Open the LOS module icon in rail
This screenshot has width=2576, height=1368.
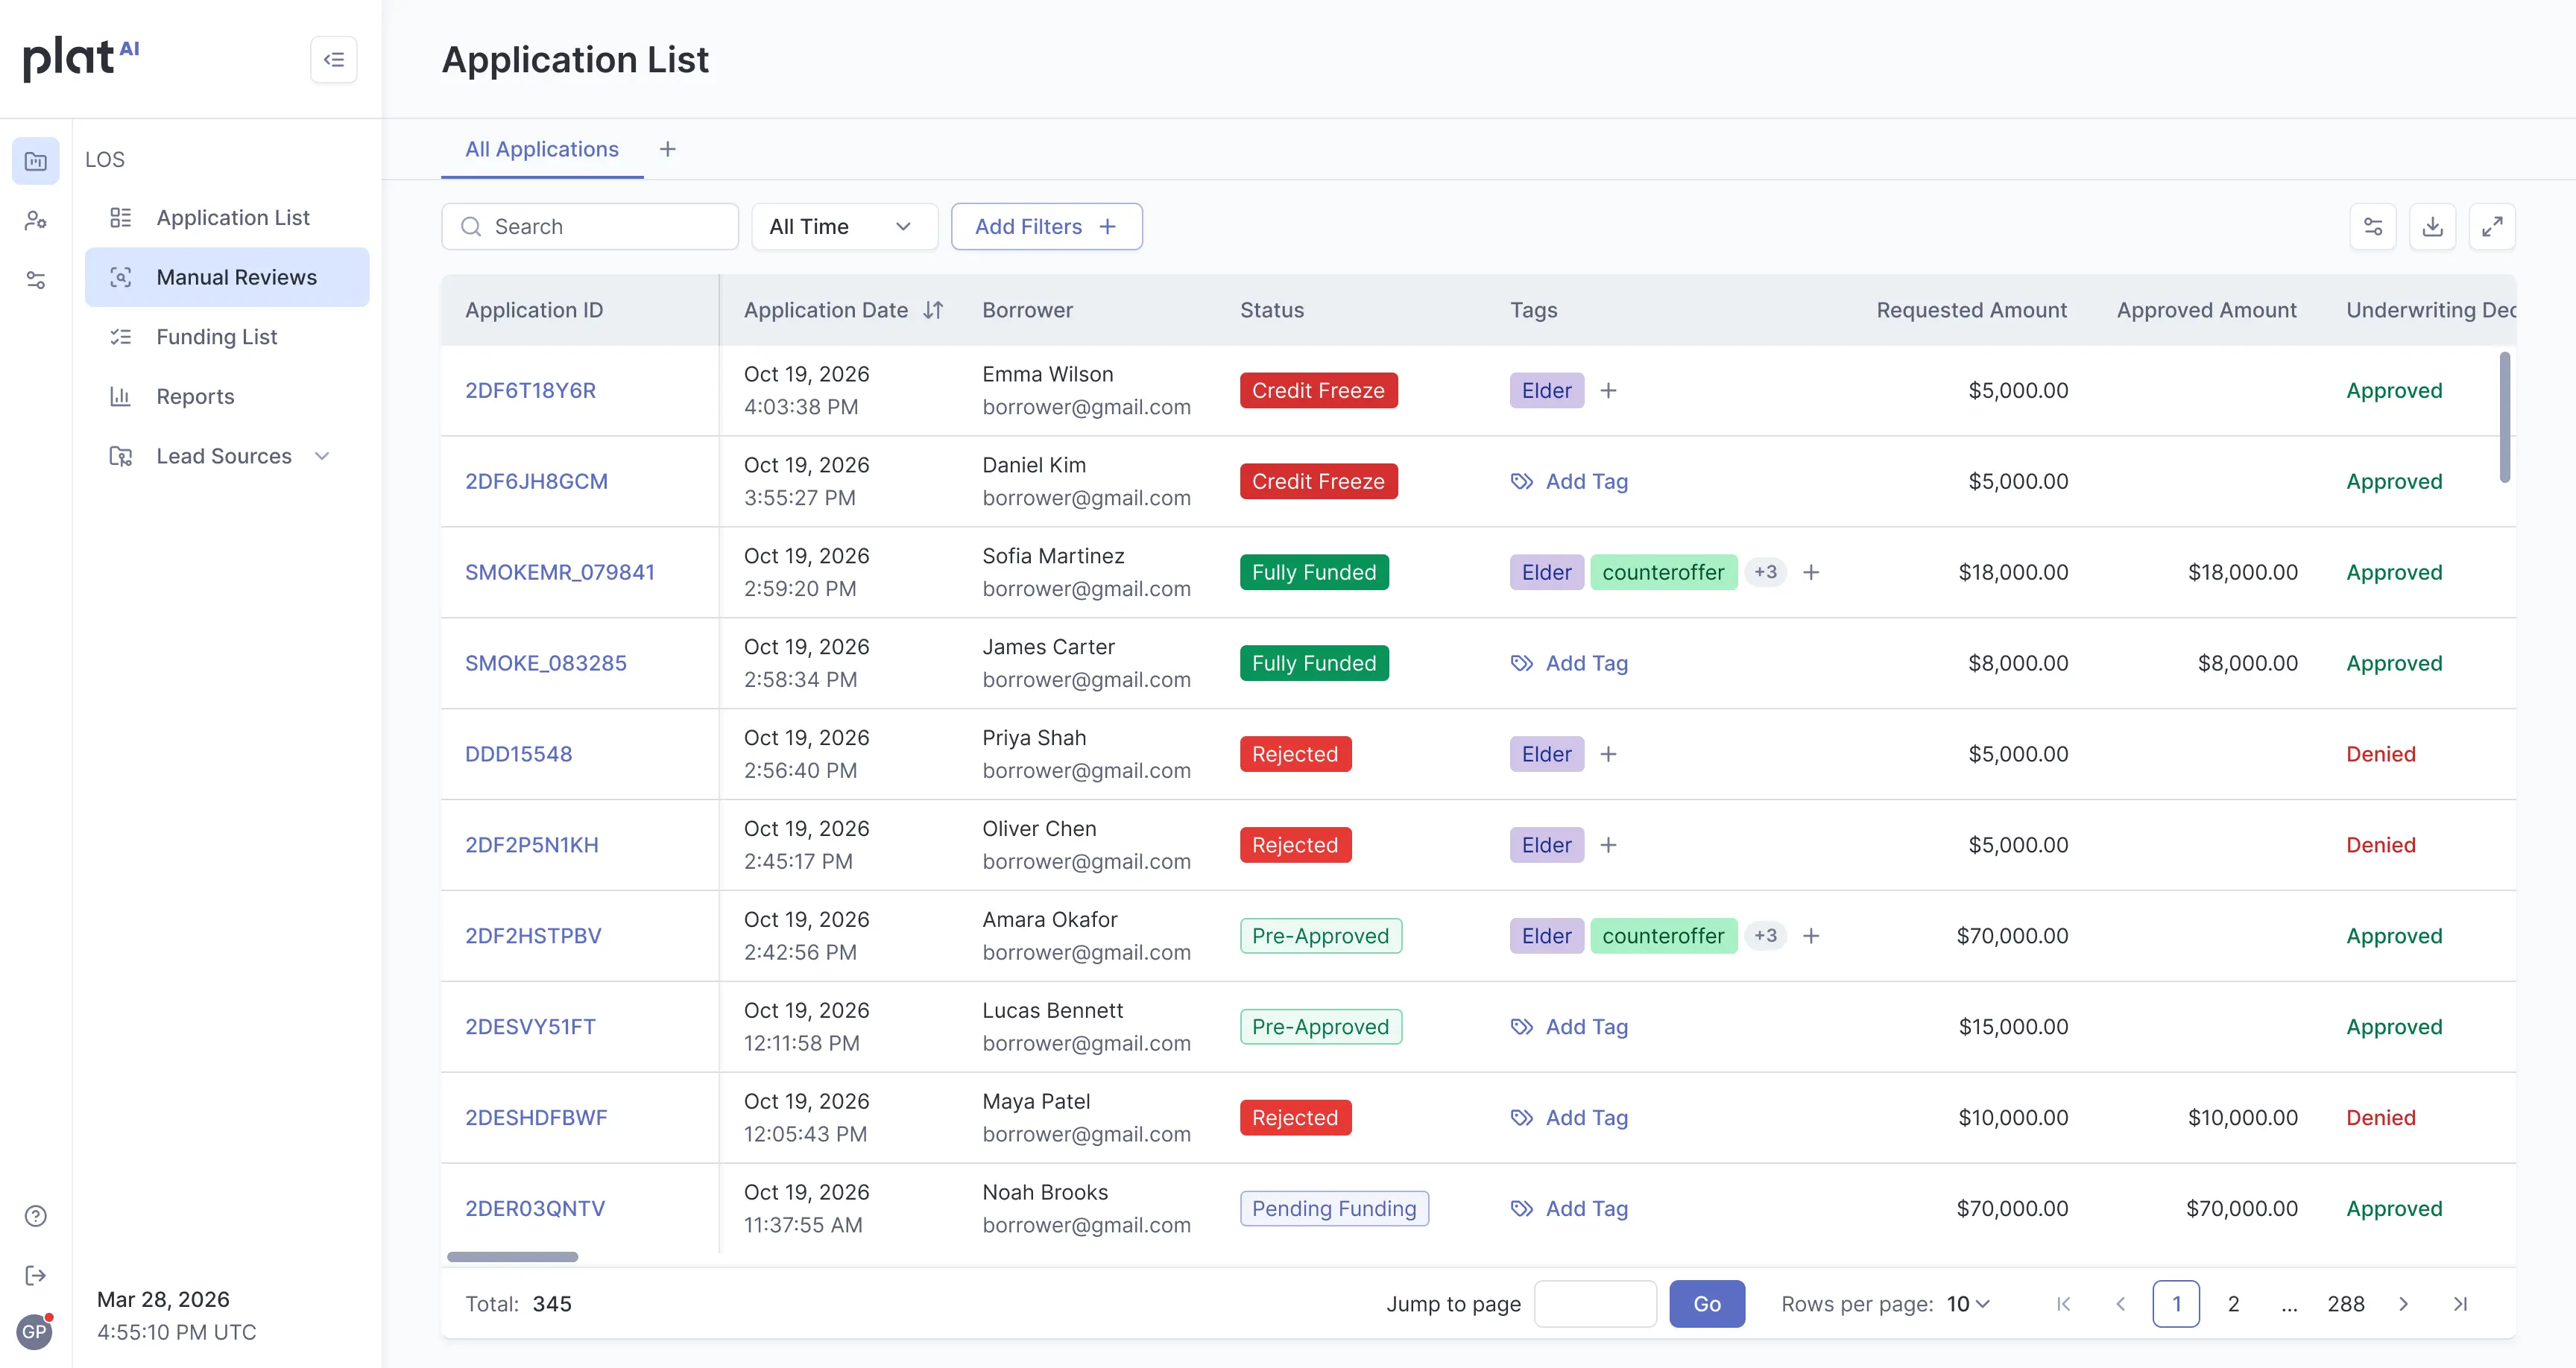[x=36, y=161]
